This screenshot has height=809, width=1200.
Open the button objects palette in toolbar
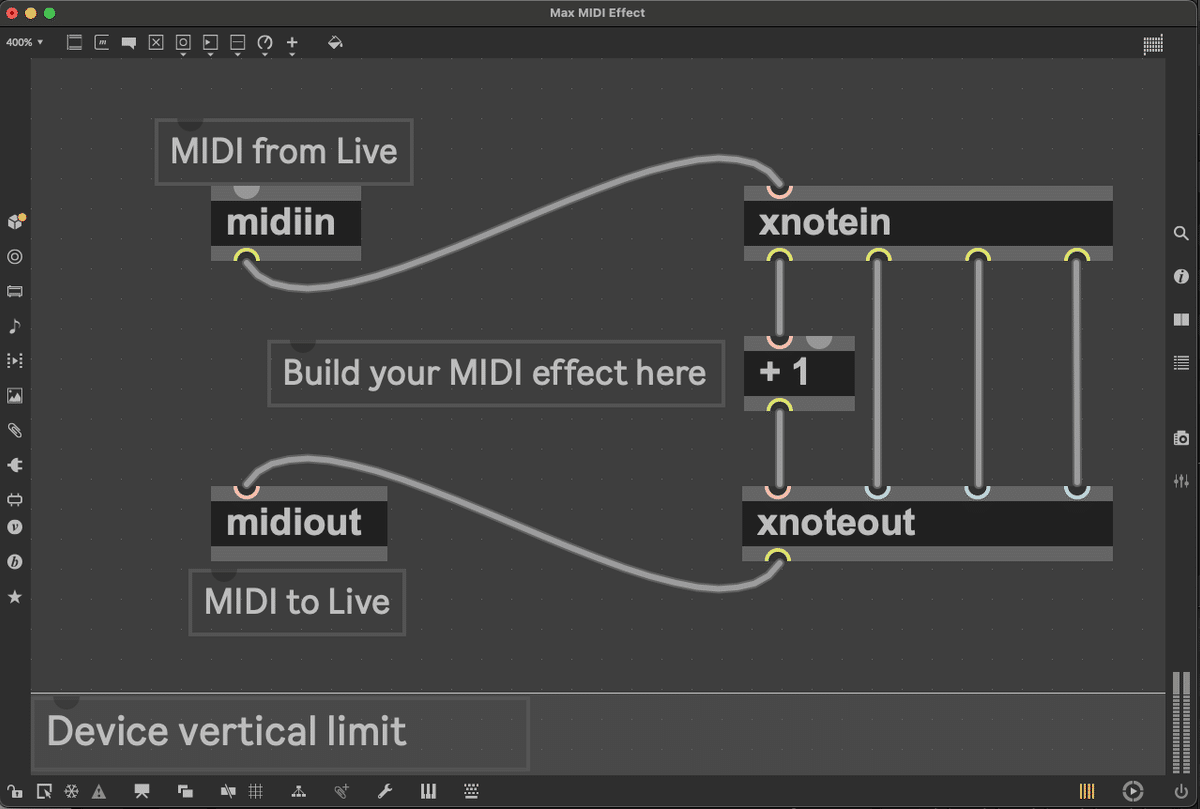(183, 44)
